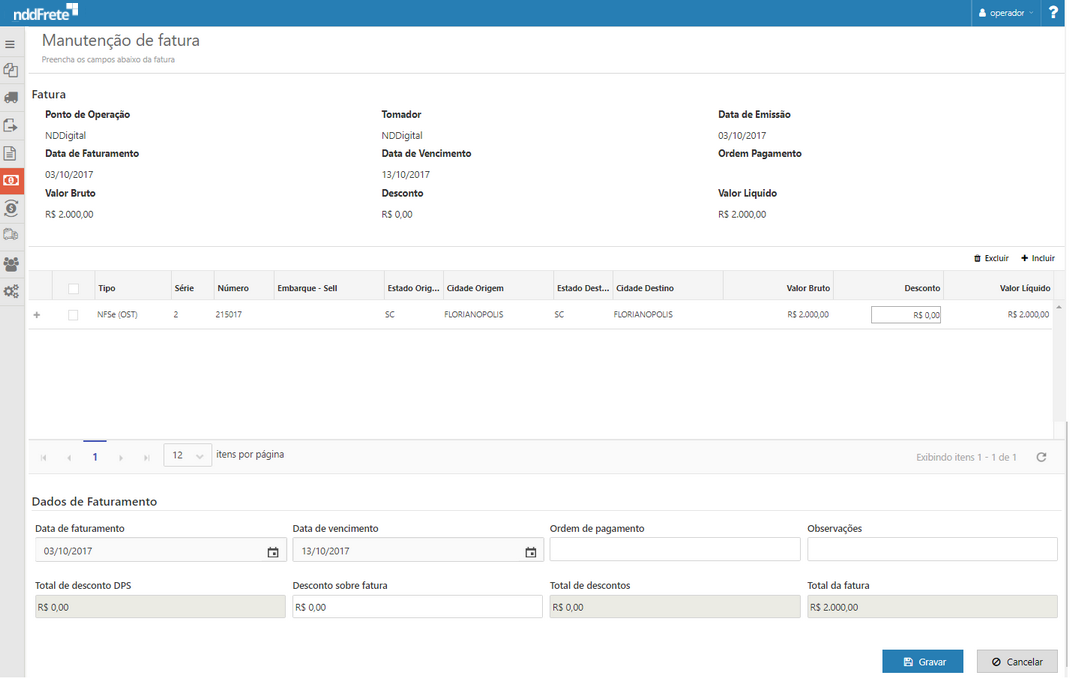Open calendar for Data de vencimento
Viewport: 1070px width, 679px height.
click(531, 552)
